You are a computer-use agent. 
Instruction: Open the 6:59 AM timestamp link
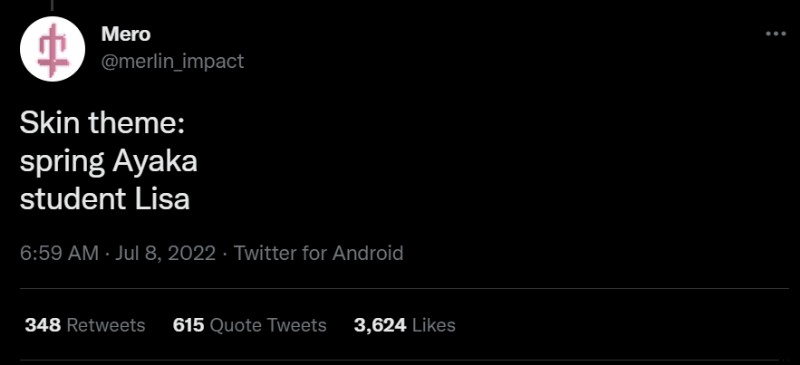[x=59, y=253]
